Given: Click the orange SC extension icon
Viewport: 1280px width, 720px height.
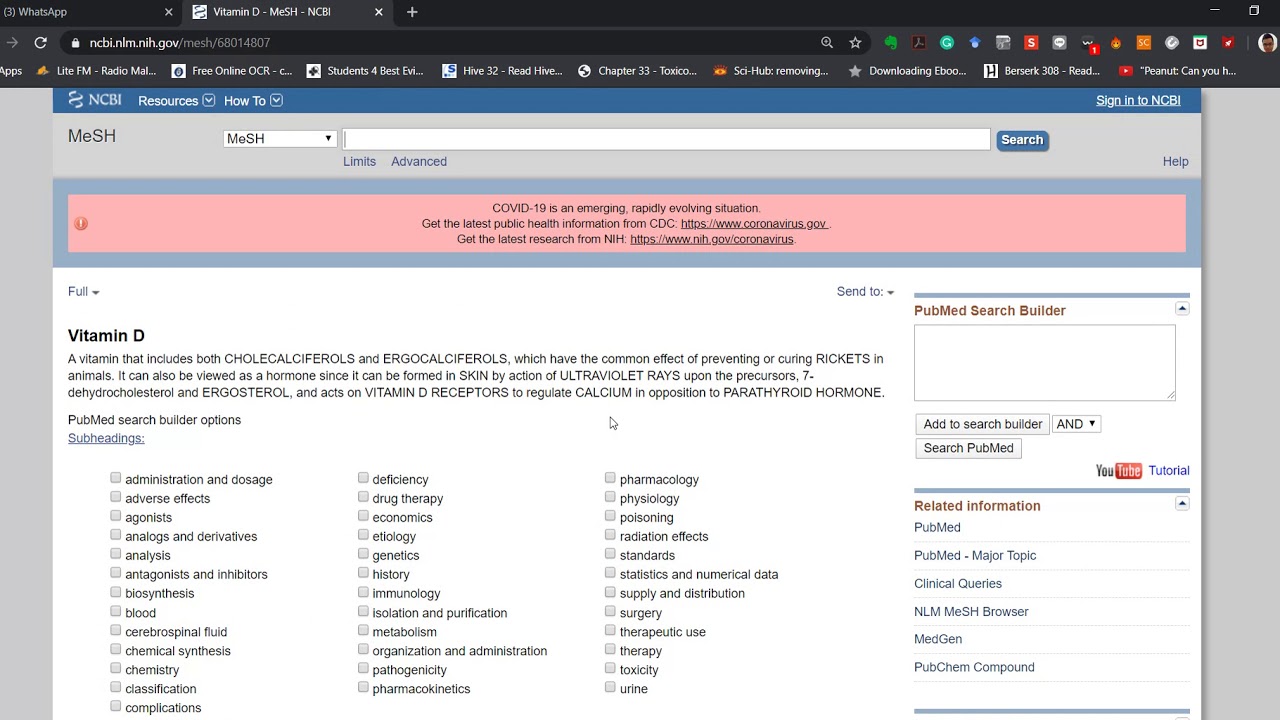Looking at the screenshot, I should pos(1144,43).
